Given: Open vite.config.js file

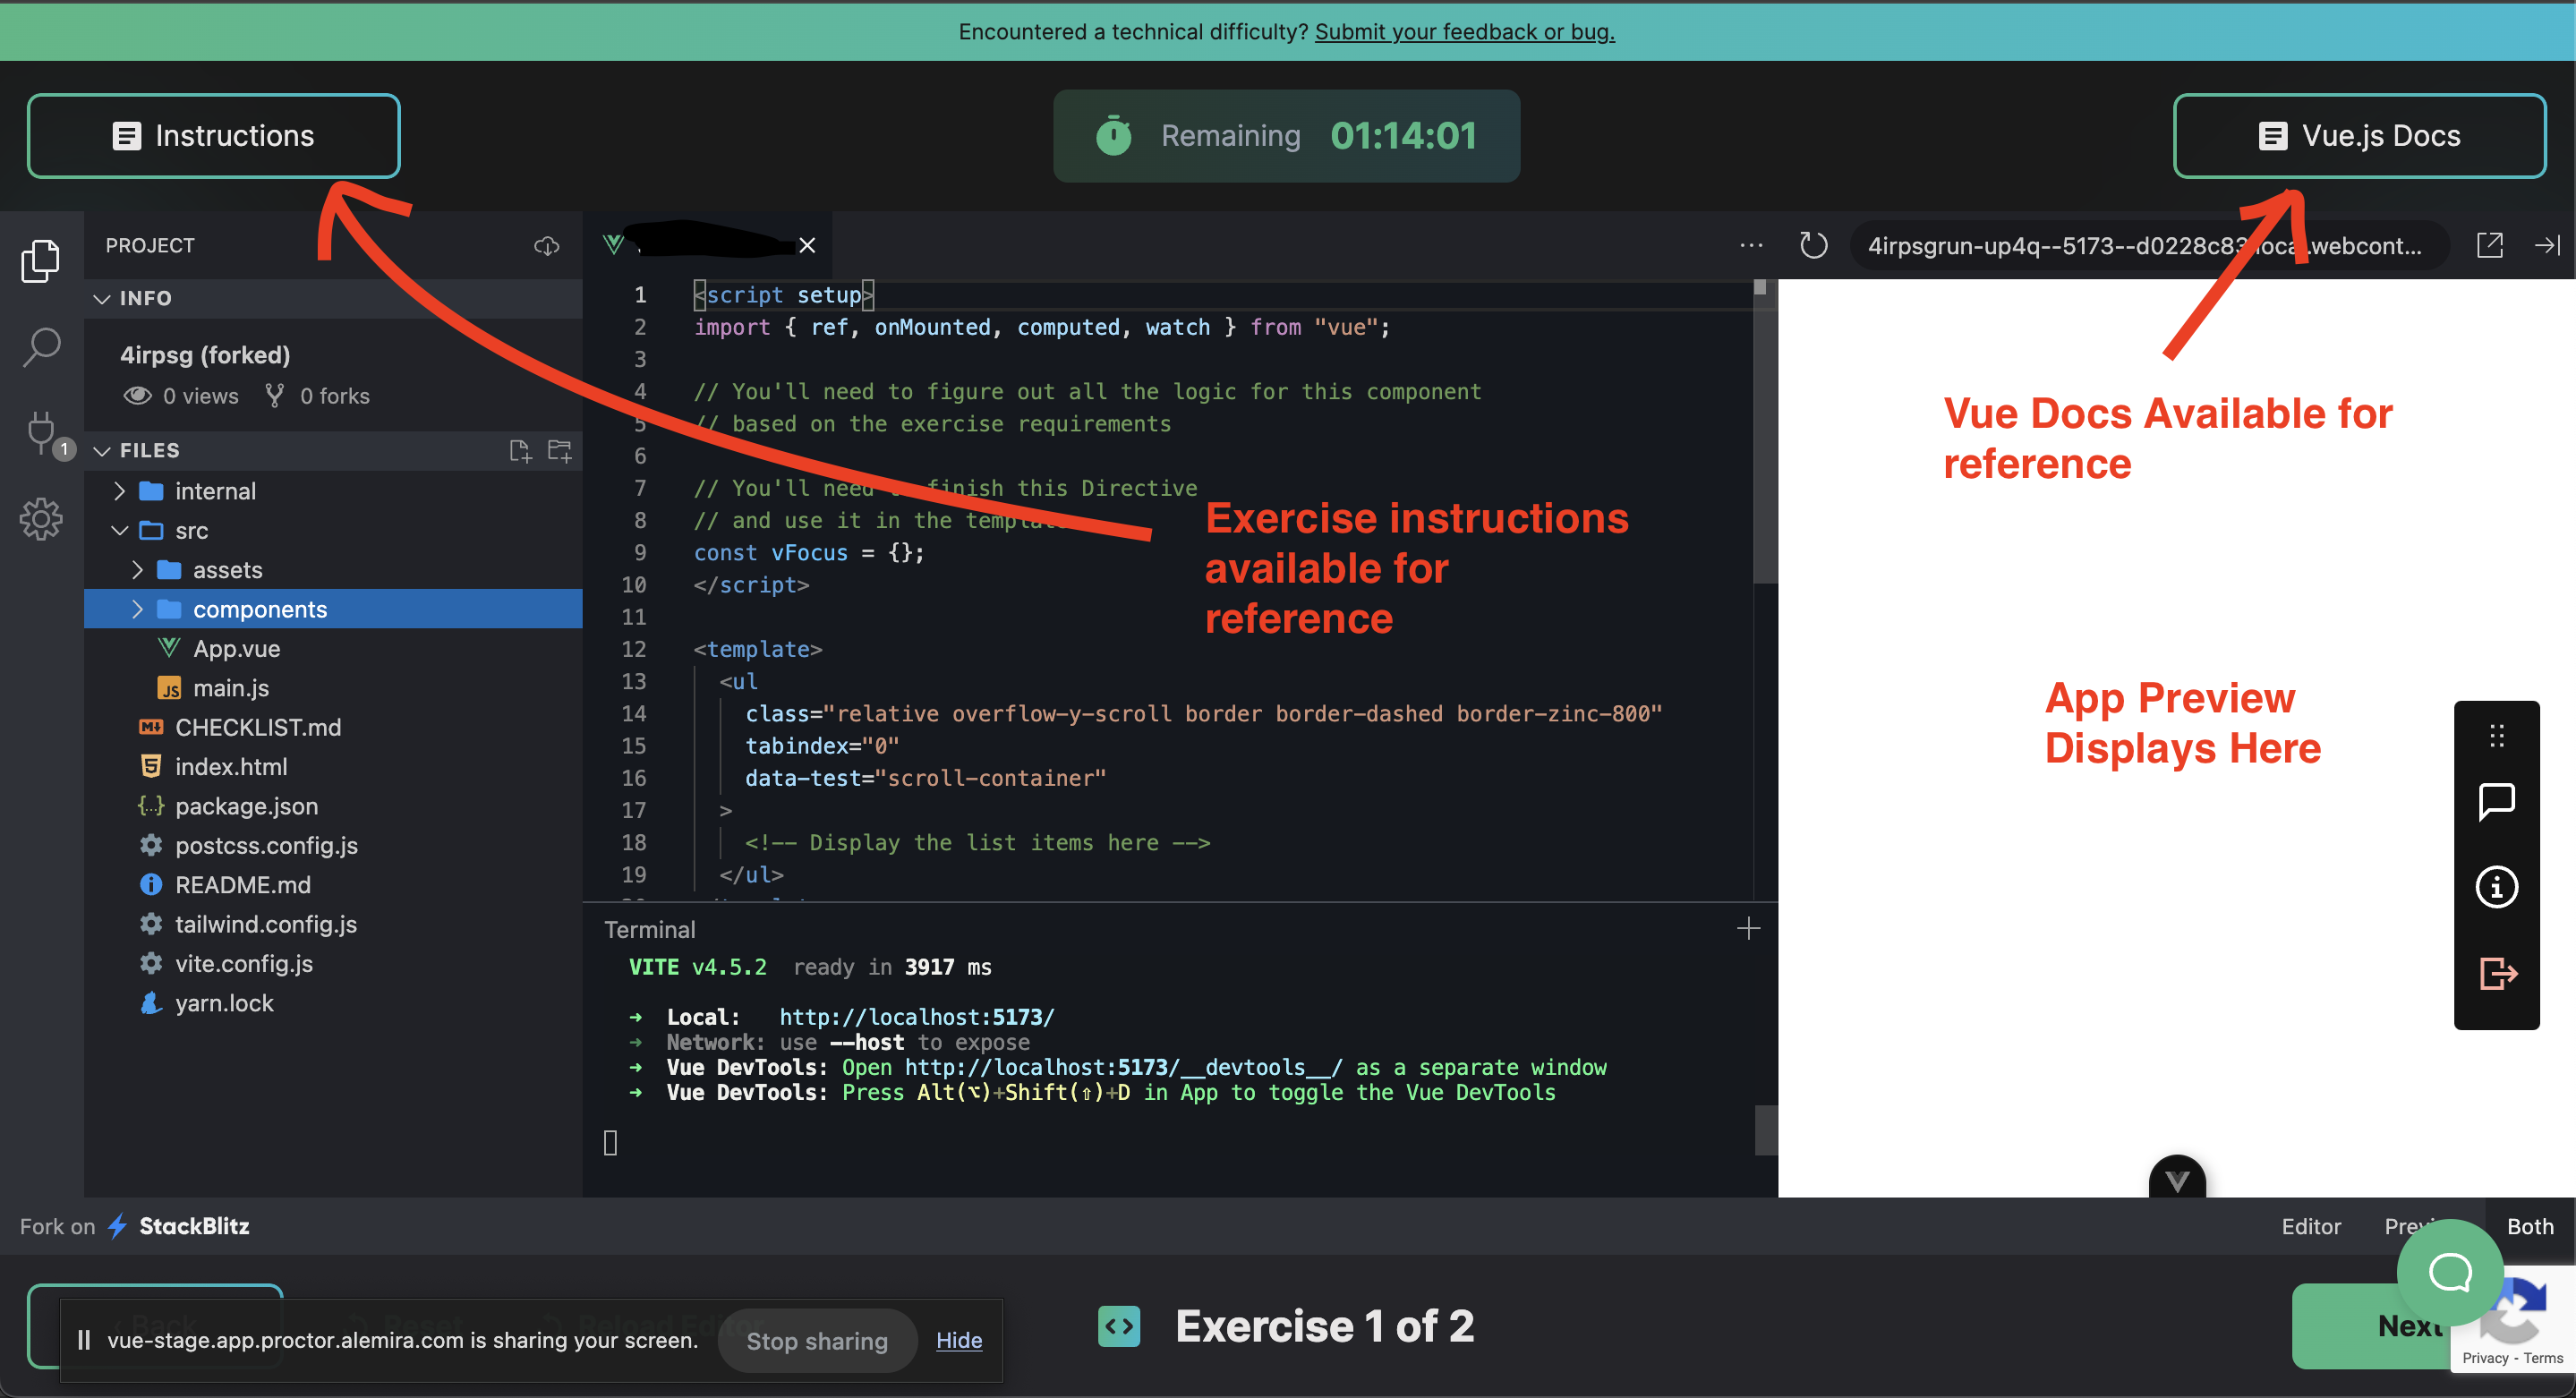Looking at the screenshot, I should click(244, 963).
